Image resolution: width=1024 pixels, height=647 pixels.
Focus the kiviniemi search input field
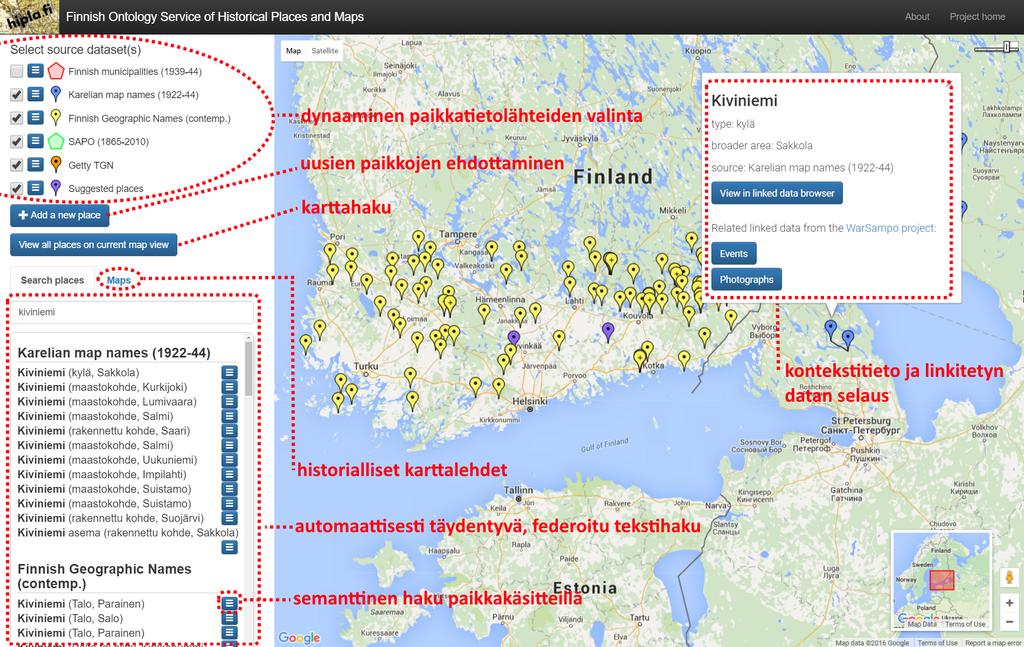[x=132, y=312]
